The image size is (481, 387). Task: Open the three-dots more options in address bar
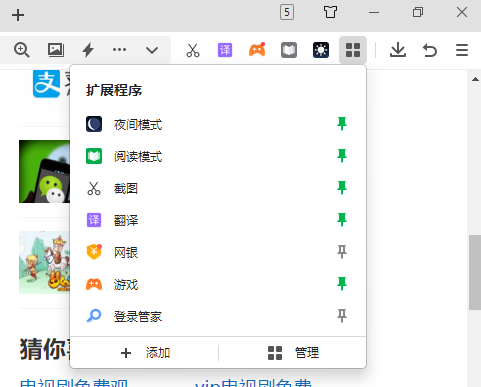[x=119, y=50]
